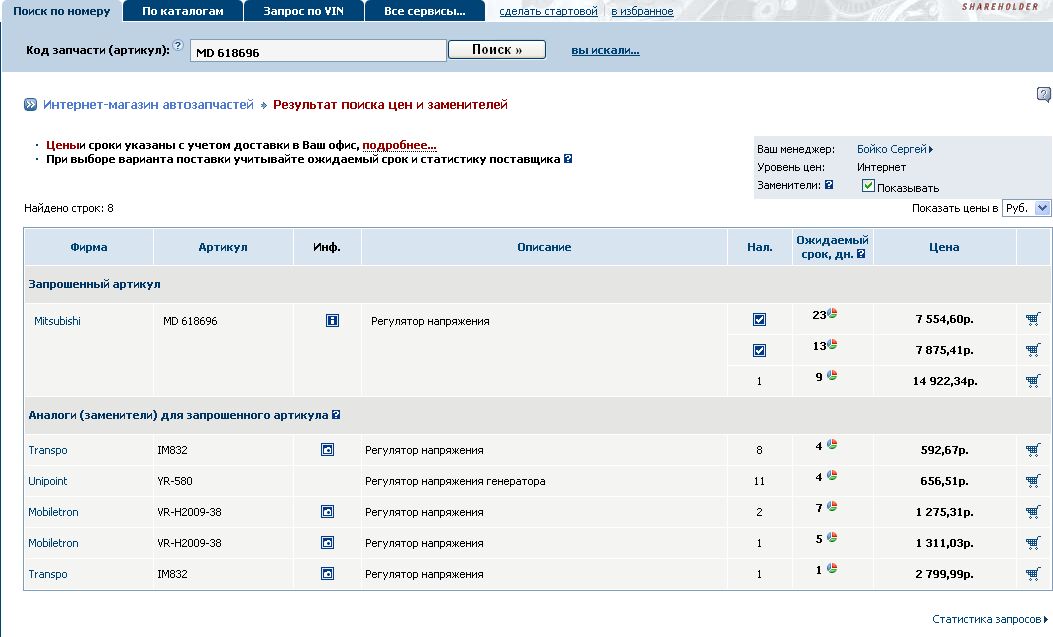Add the 7 554,60р. Mitsubishi offer to cart
This screenshot has width=1053, height=637.
pos(1033,320)
